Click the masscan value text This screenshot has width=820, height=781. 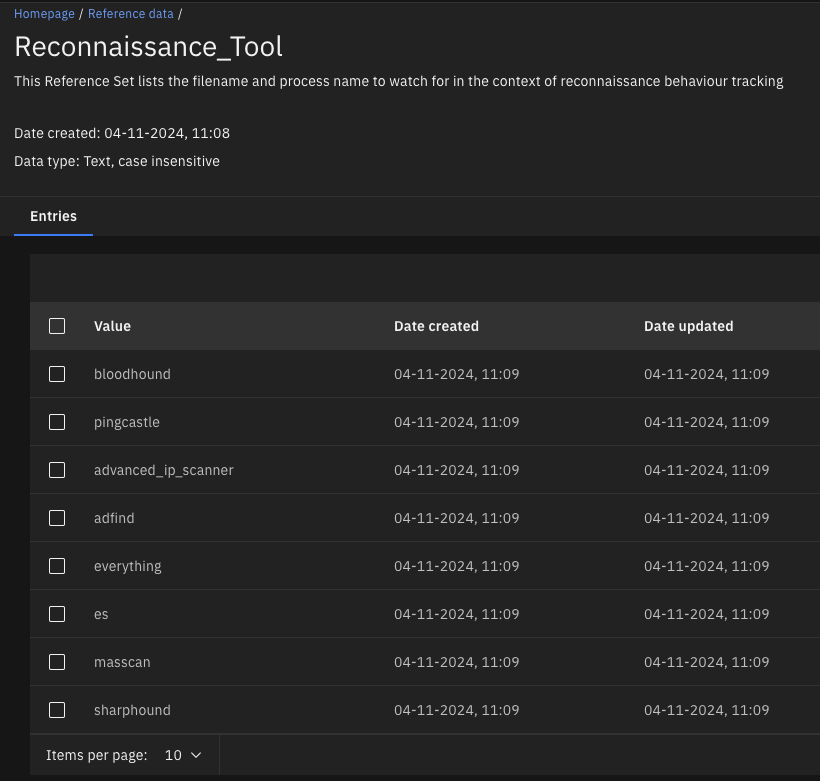pyautogui.click(x=122, y=661)
